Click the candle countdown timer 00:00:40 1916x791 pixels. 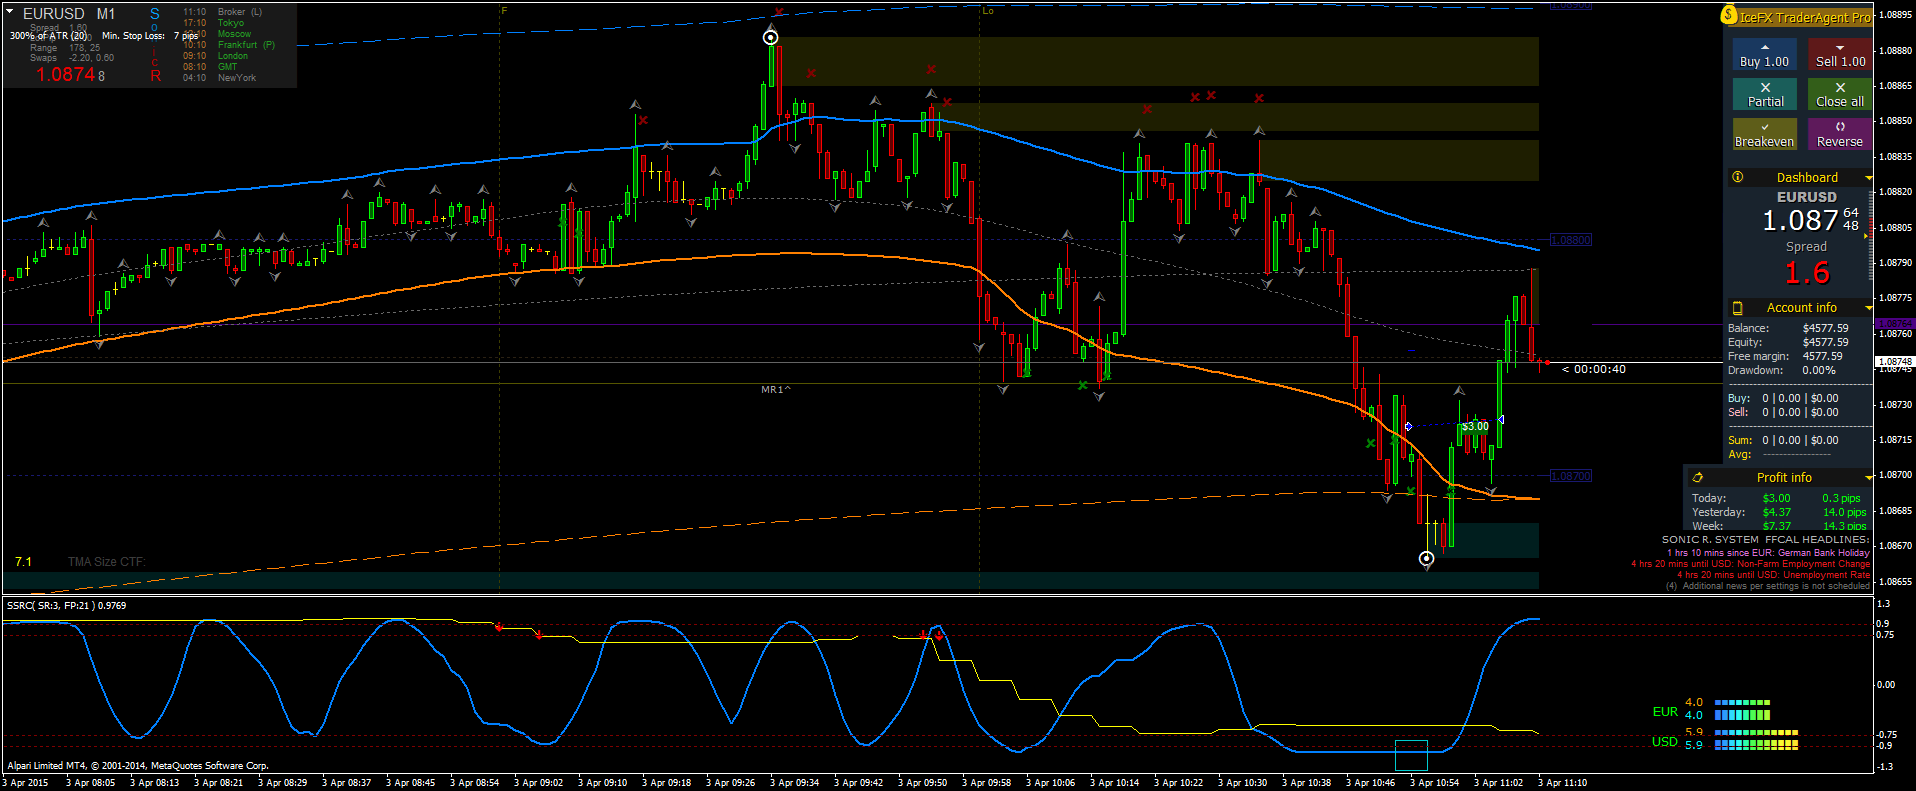1594,369
